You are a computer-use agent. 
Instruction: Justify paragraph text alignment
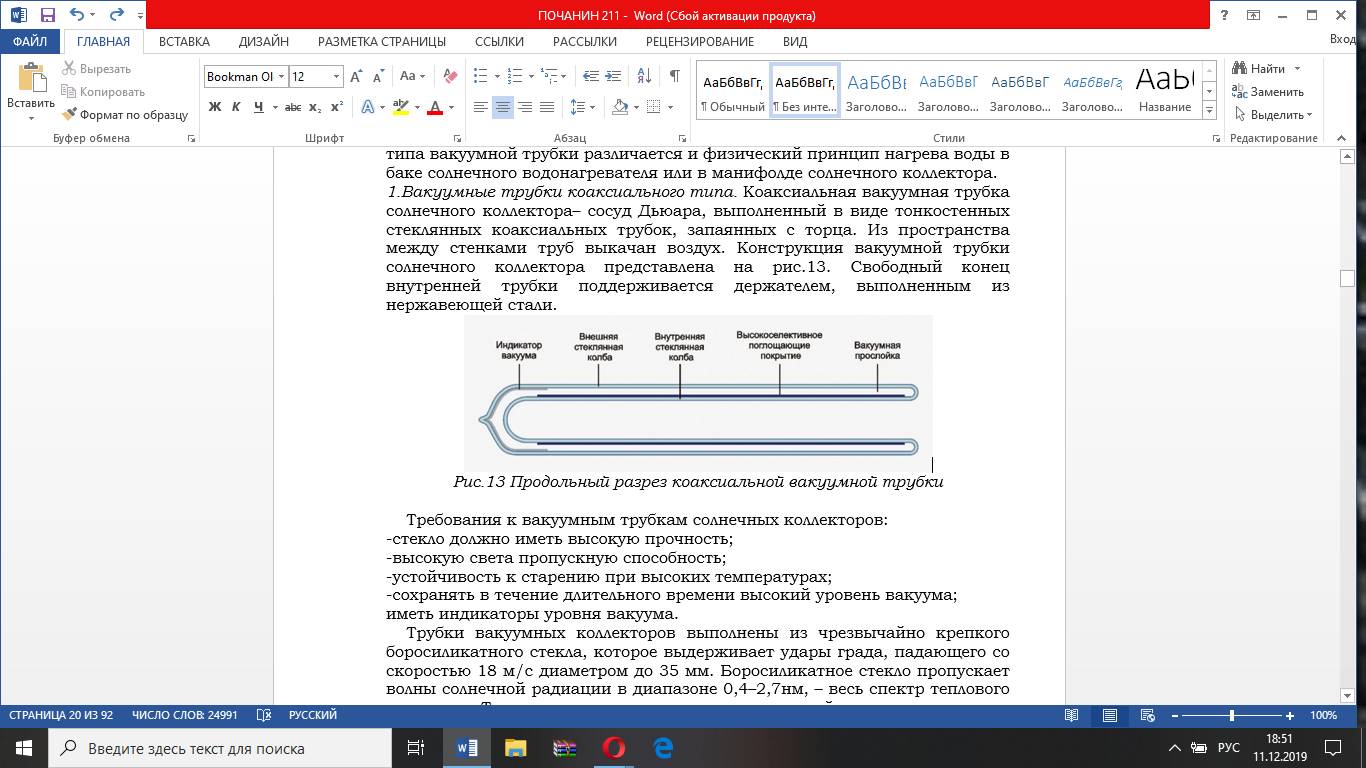coord(547,107)
